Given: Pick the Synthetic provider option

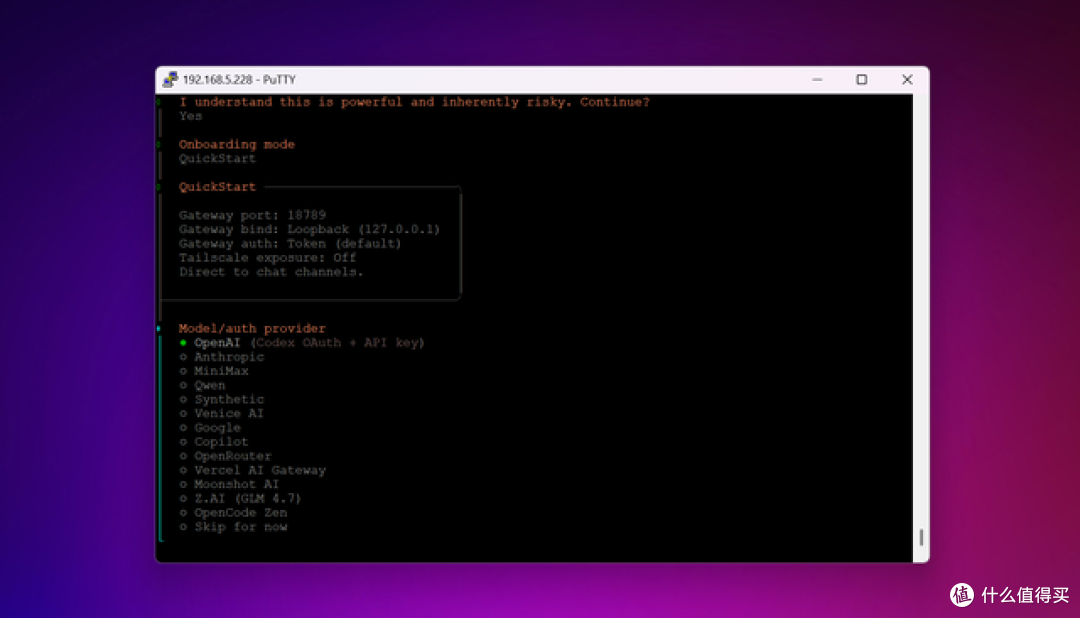Looking at the screenshot, I should coord(222,399).
